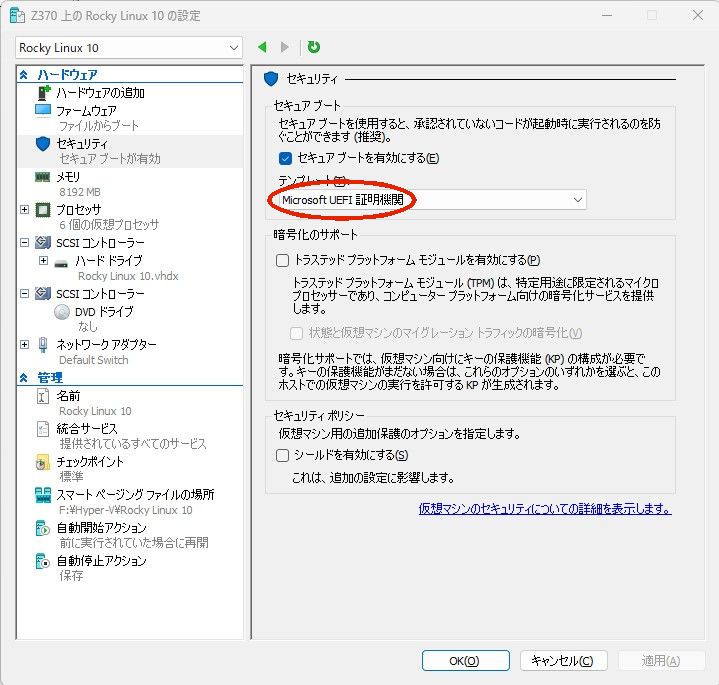Select the メモリ memory chip icon
Viewport: 719px width, 685px height.
click(x=43, y=177)
